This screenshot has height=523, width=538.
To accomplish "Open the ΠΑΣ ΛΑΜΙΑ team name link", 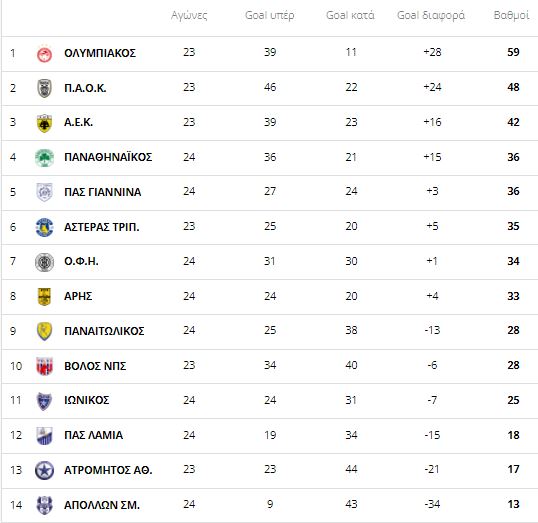I will coord(93,435).
